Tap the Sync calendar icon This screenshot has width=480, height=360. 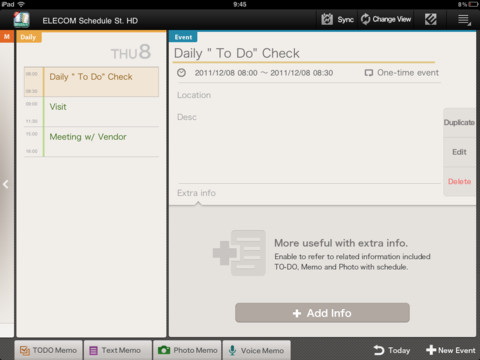pyautogui.click(x=327, y=19)
